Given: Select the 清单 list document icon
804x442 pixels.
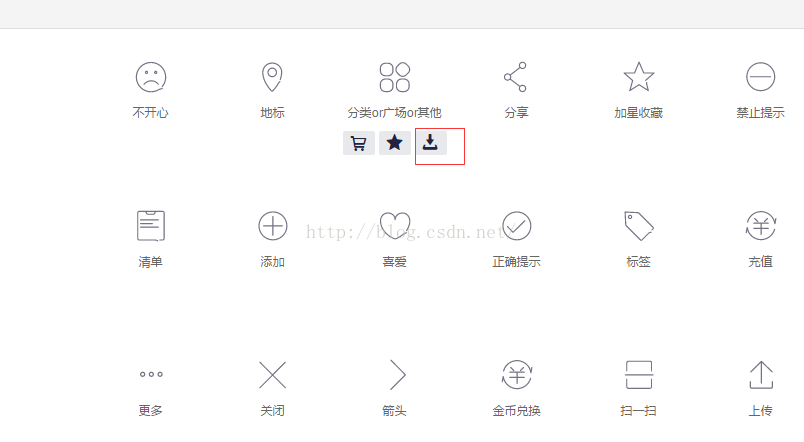Looking at the screenshot, I should pyautogui.click(x=151, y=226).
